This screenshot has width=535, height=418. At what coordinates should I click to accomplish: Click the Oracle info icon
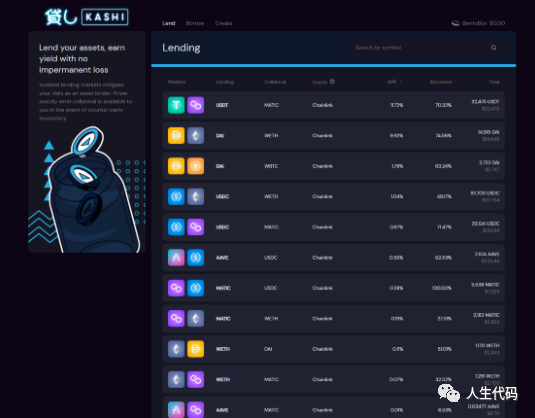coord(332,82)
